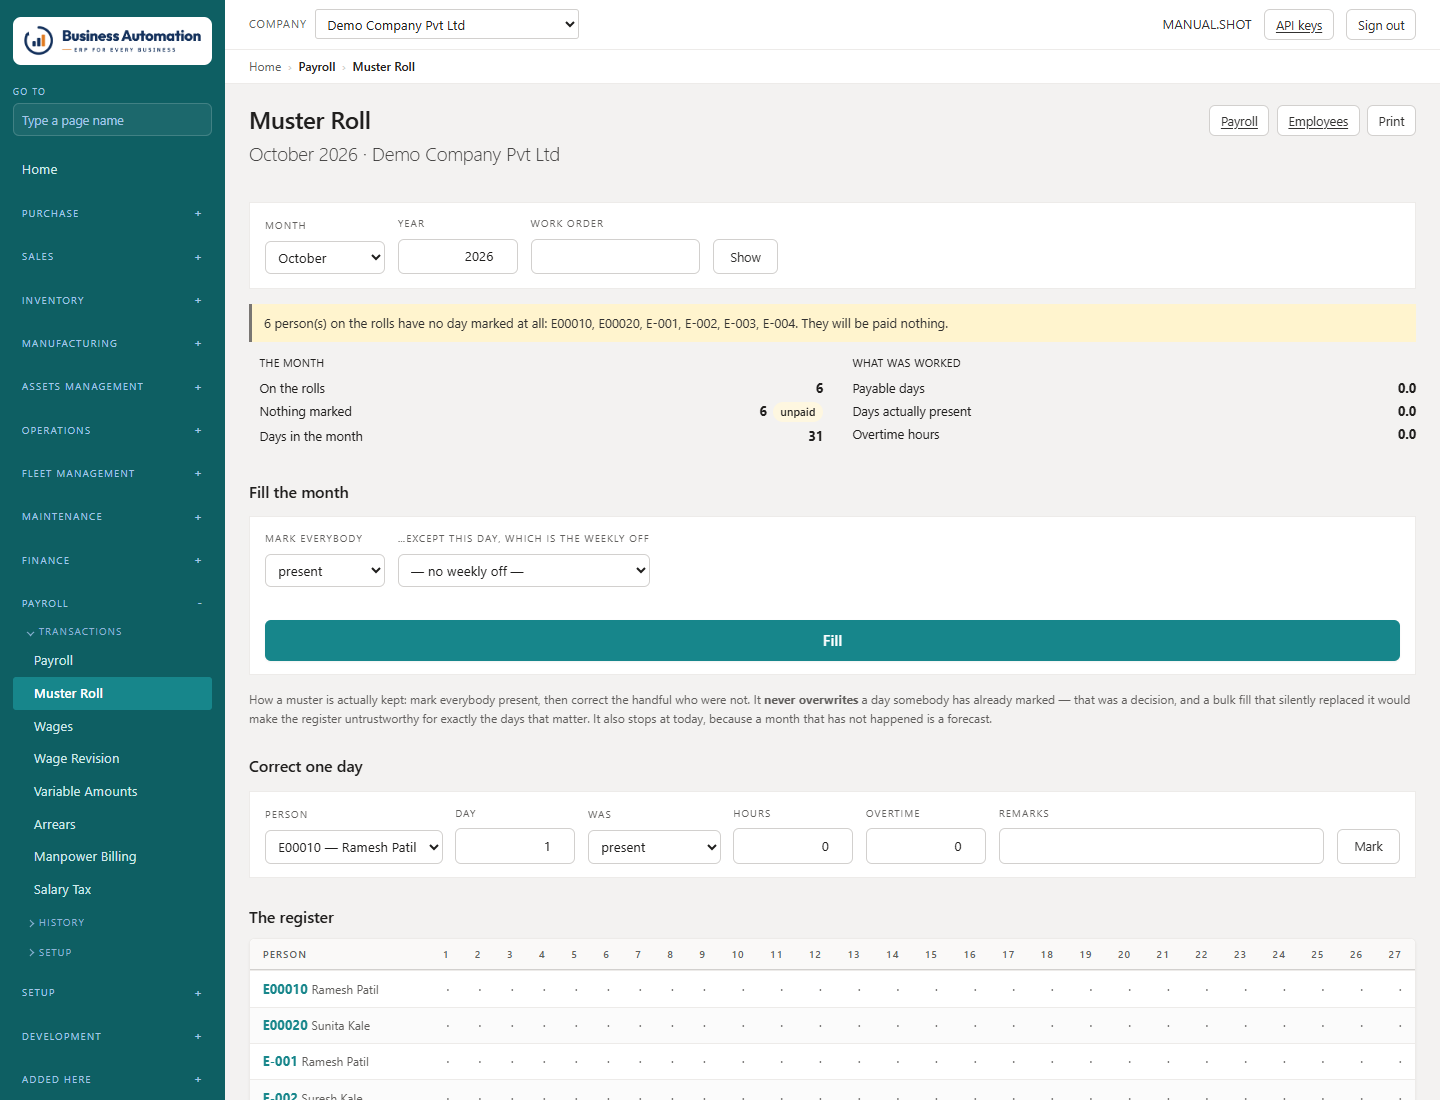Click the Payroll breadcrumb link
This screenshot has height=1100, width=1440.
pyautogui.click(x=317, y=67)
